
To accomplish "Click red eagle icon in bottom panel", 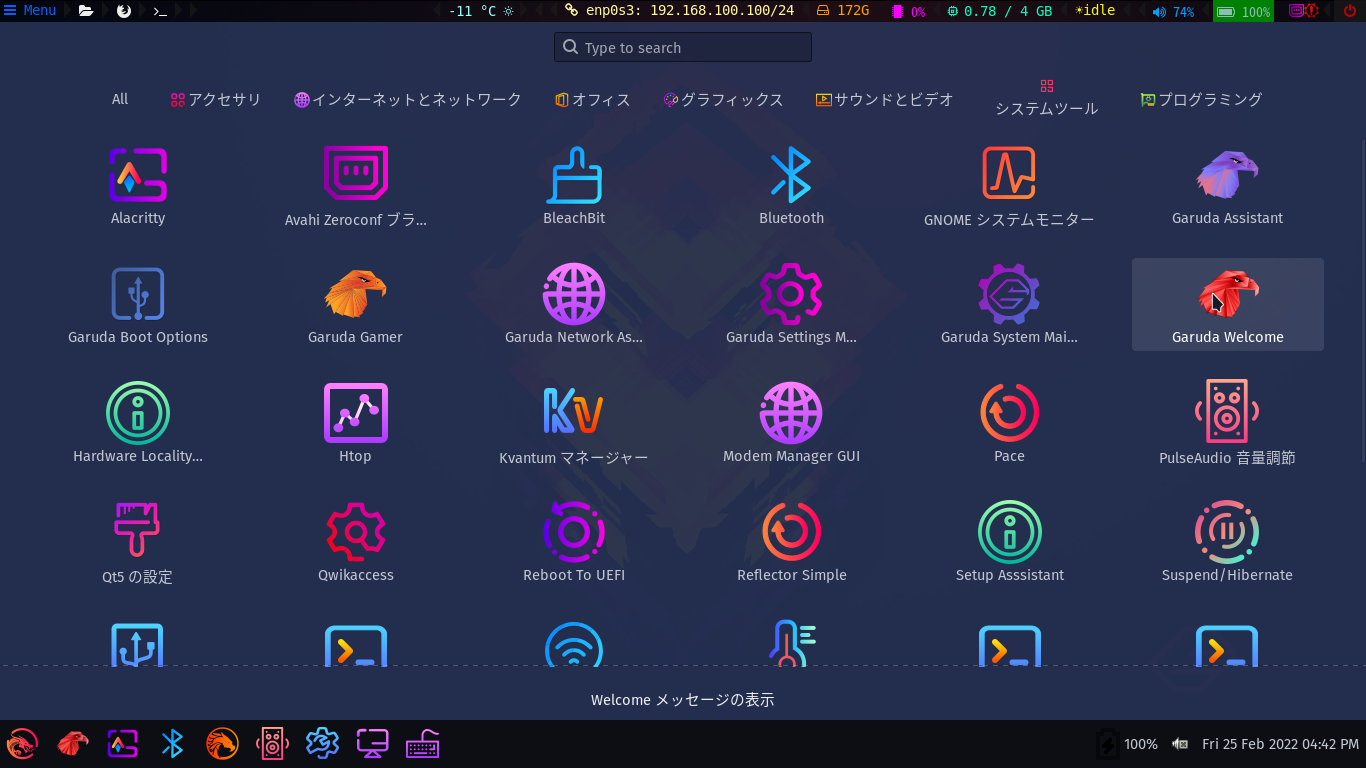I will (72, 743).
